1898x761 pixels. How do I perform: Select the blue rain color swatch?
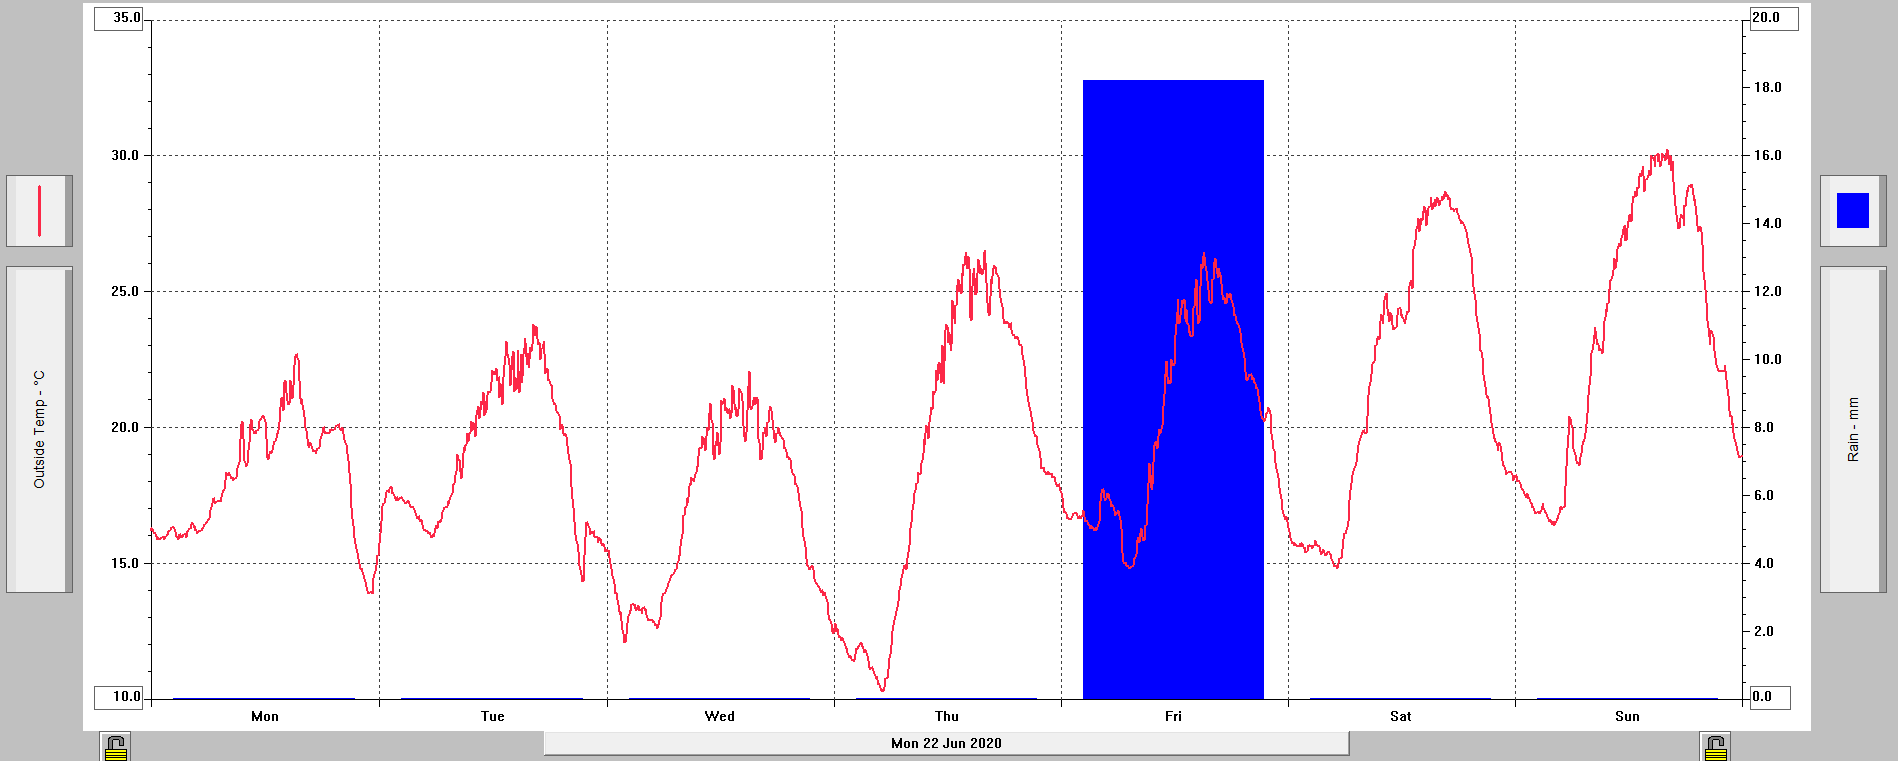(x=1852, y=211)
